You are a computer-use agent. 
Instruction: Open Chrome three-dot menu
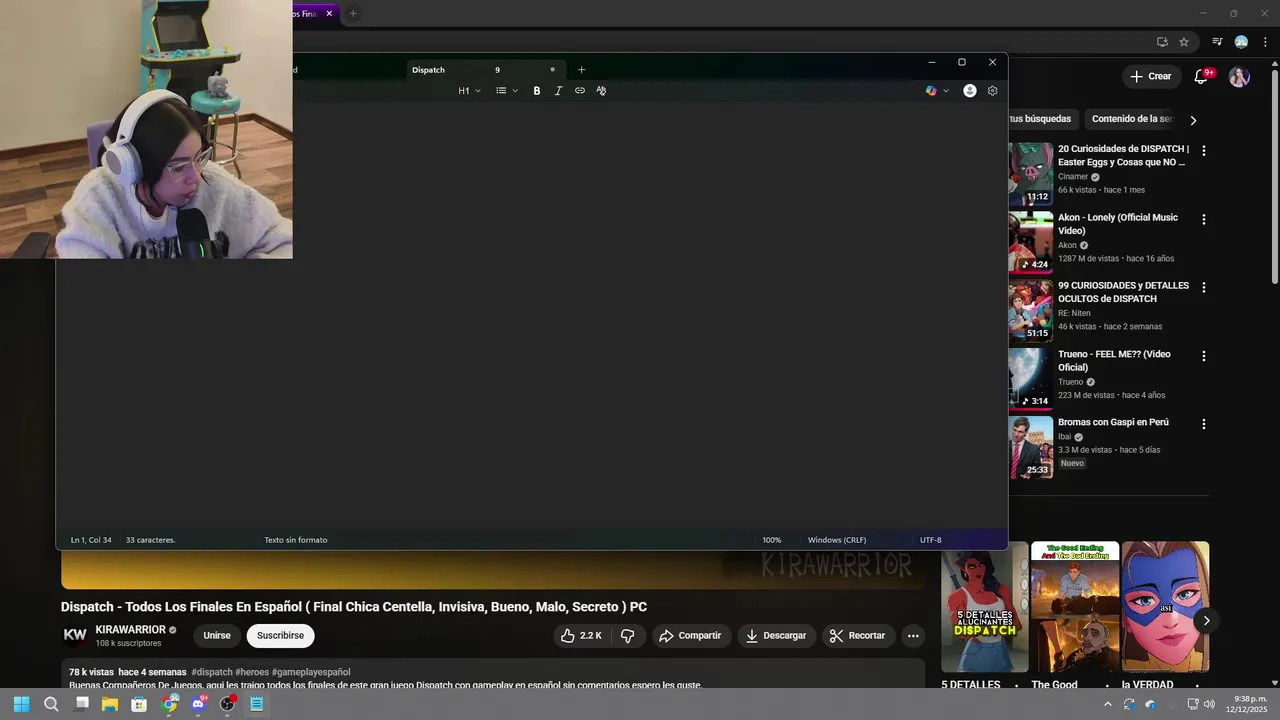coord(1266,42)
